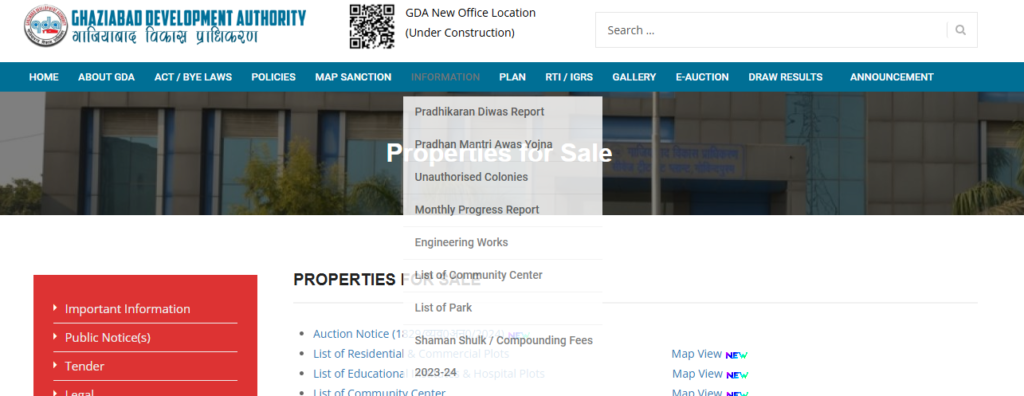Go to the HOME menu item

(44, 77)
